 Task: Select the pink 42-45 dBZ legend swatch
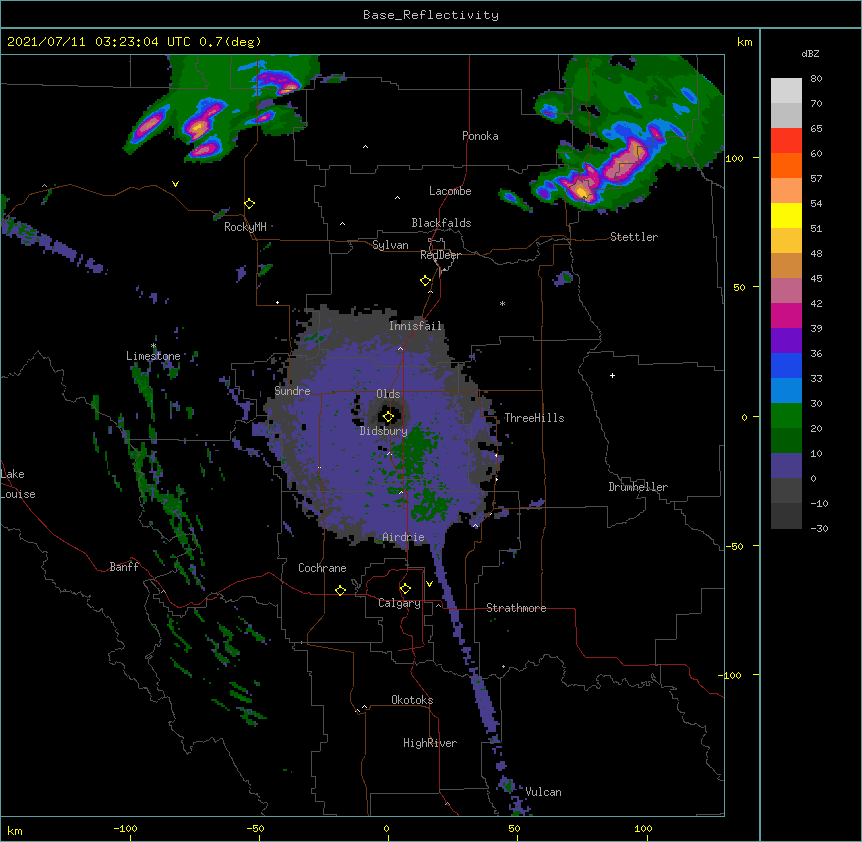click(786, 291)
